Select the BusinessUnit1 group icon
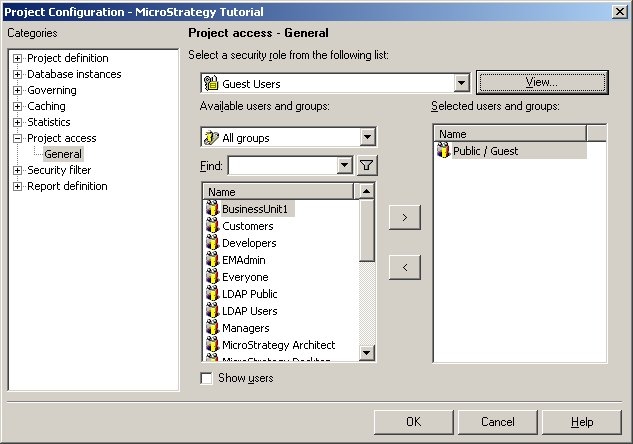 tap(212, 209)
